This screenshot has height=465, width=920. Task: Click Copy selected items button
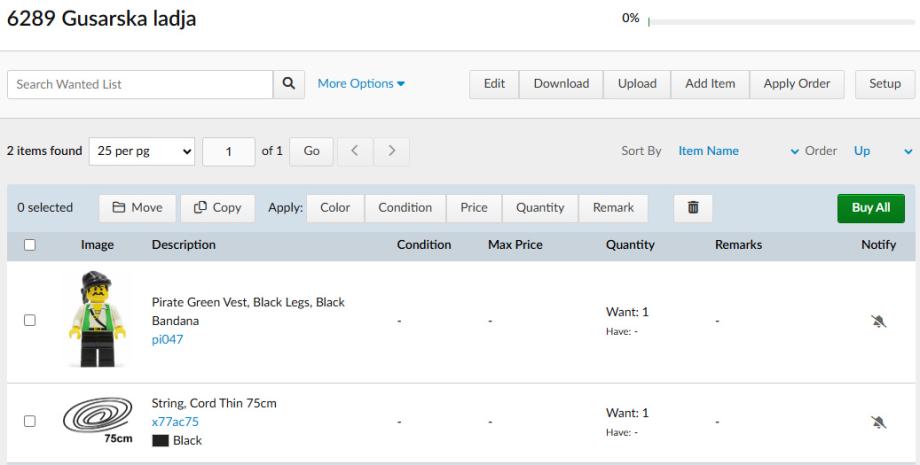click(217, 208)
